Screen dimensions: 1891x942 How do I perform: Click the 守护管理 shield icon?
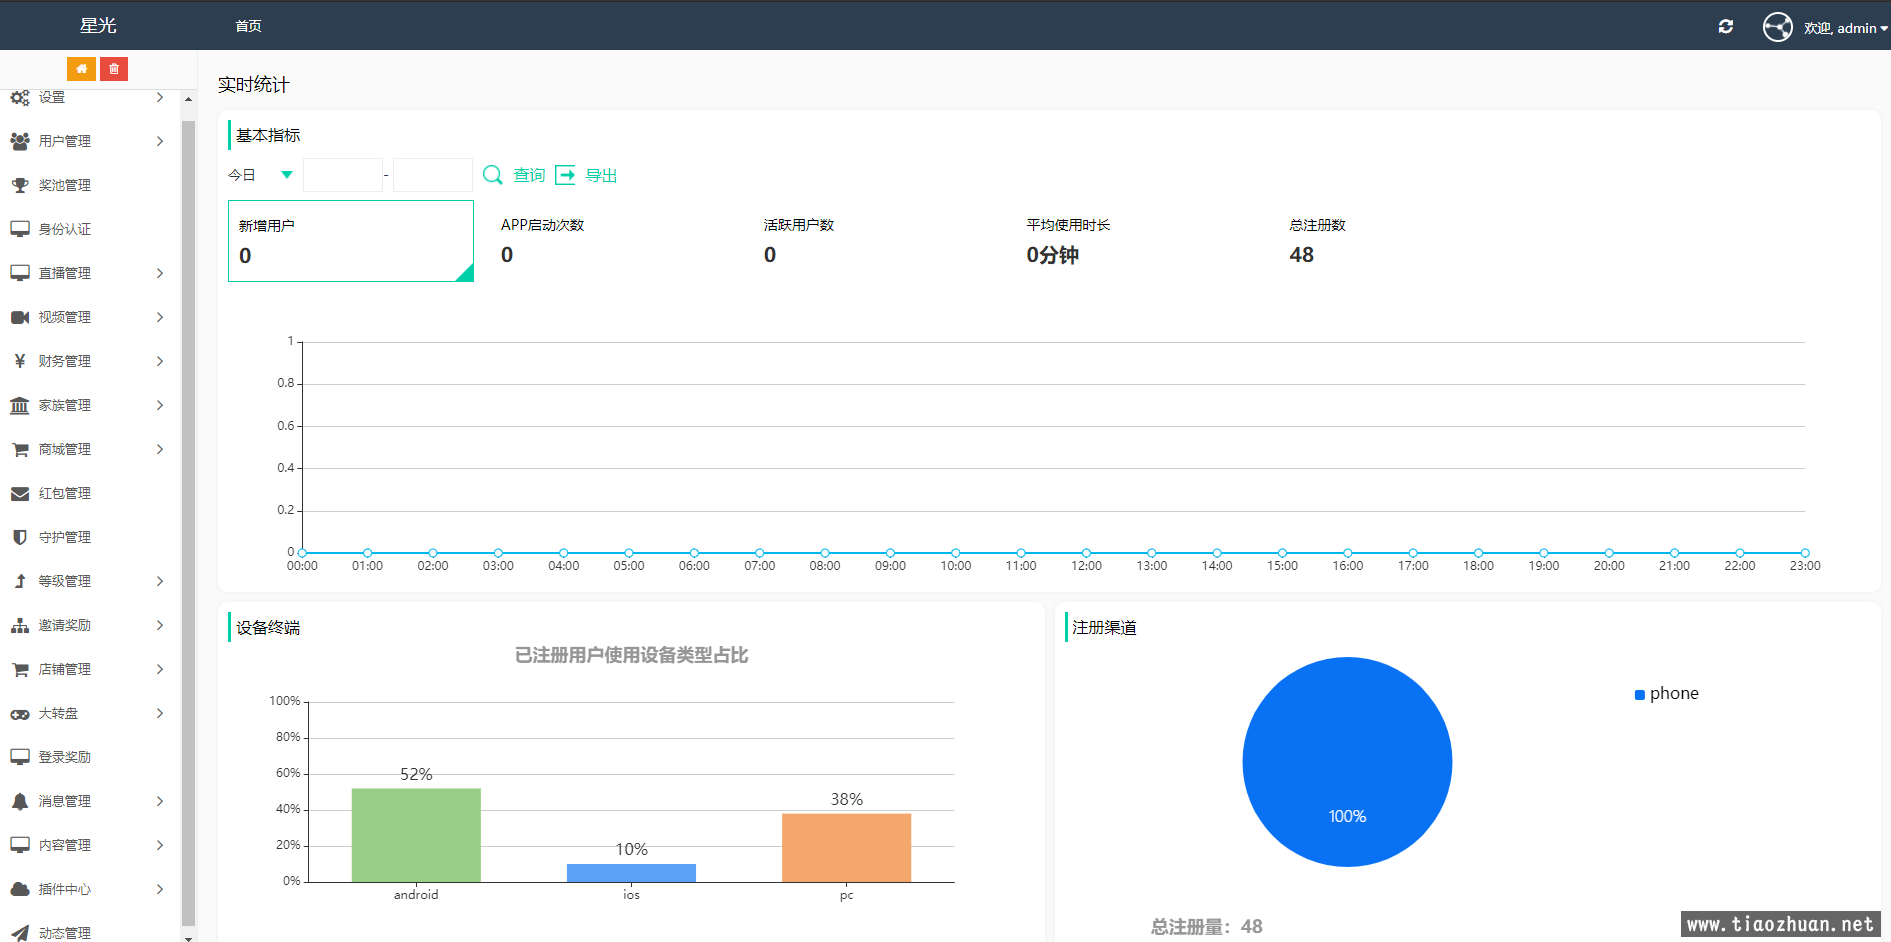point(20,537)
